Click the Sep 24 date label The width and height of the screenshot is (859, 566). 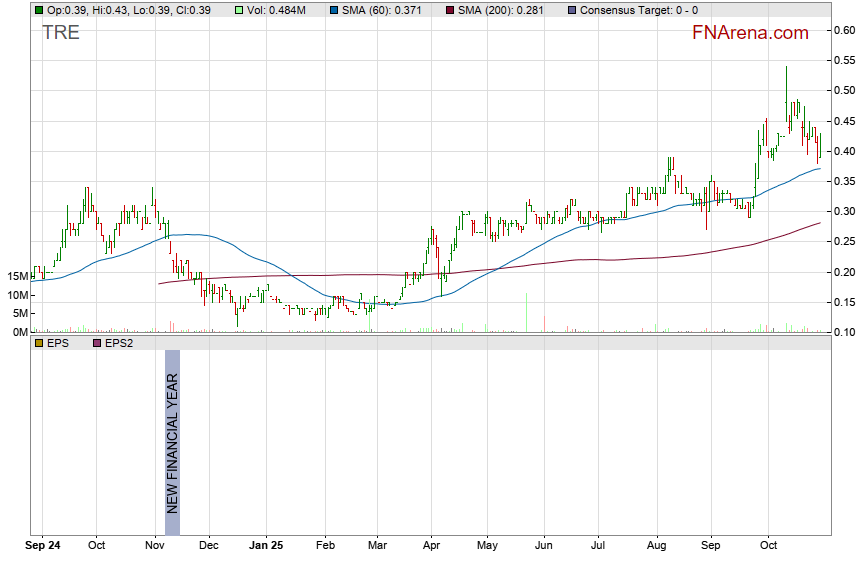[41, 546]
